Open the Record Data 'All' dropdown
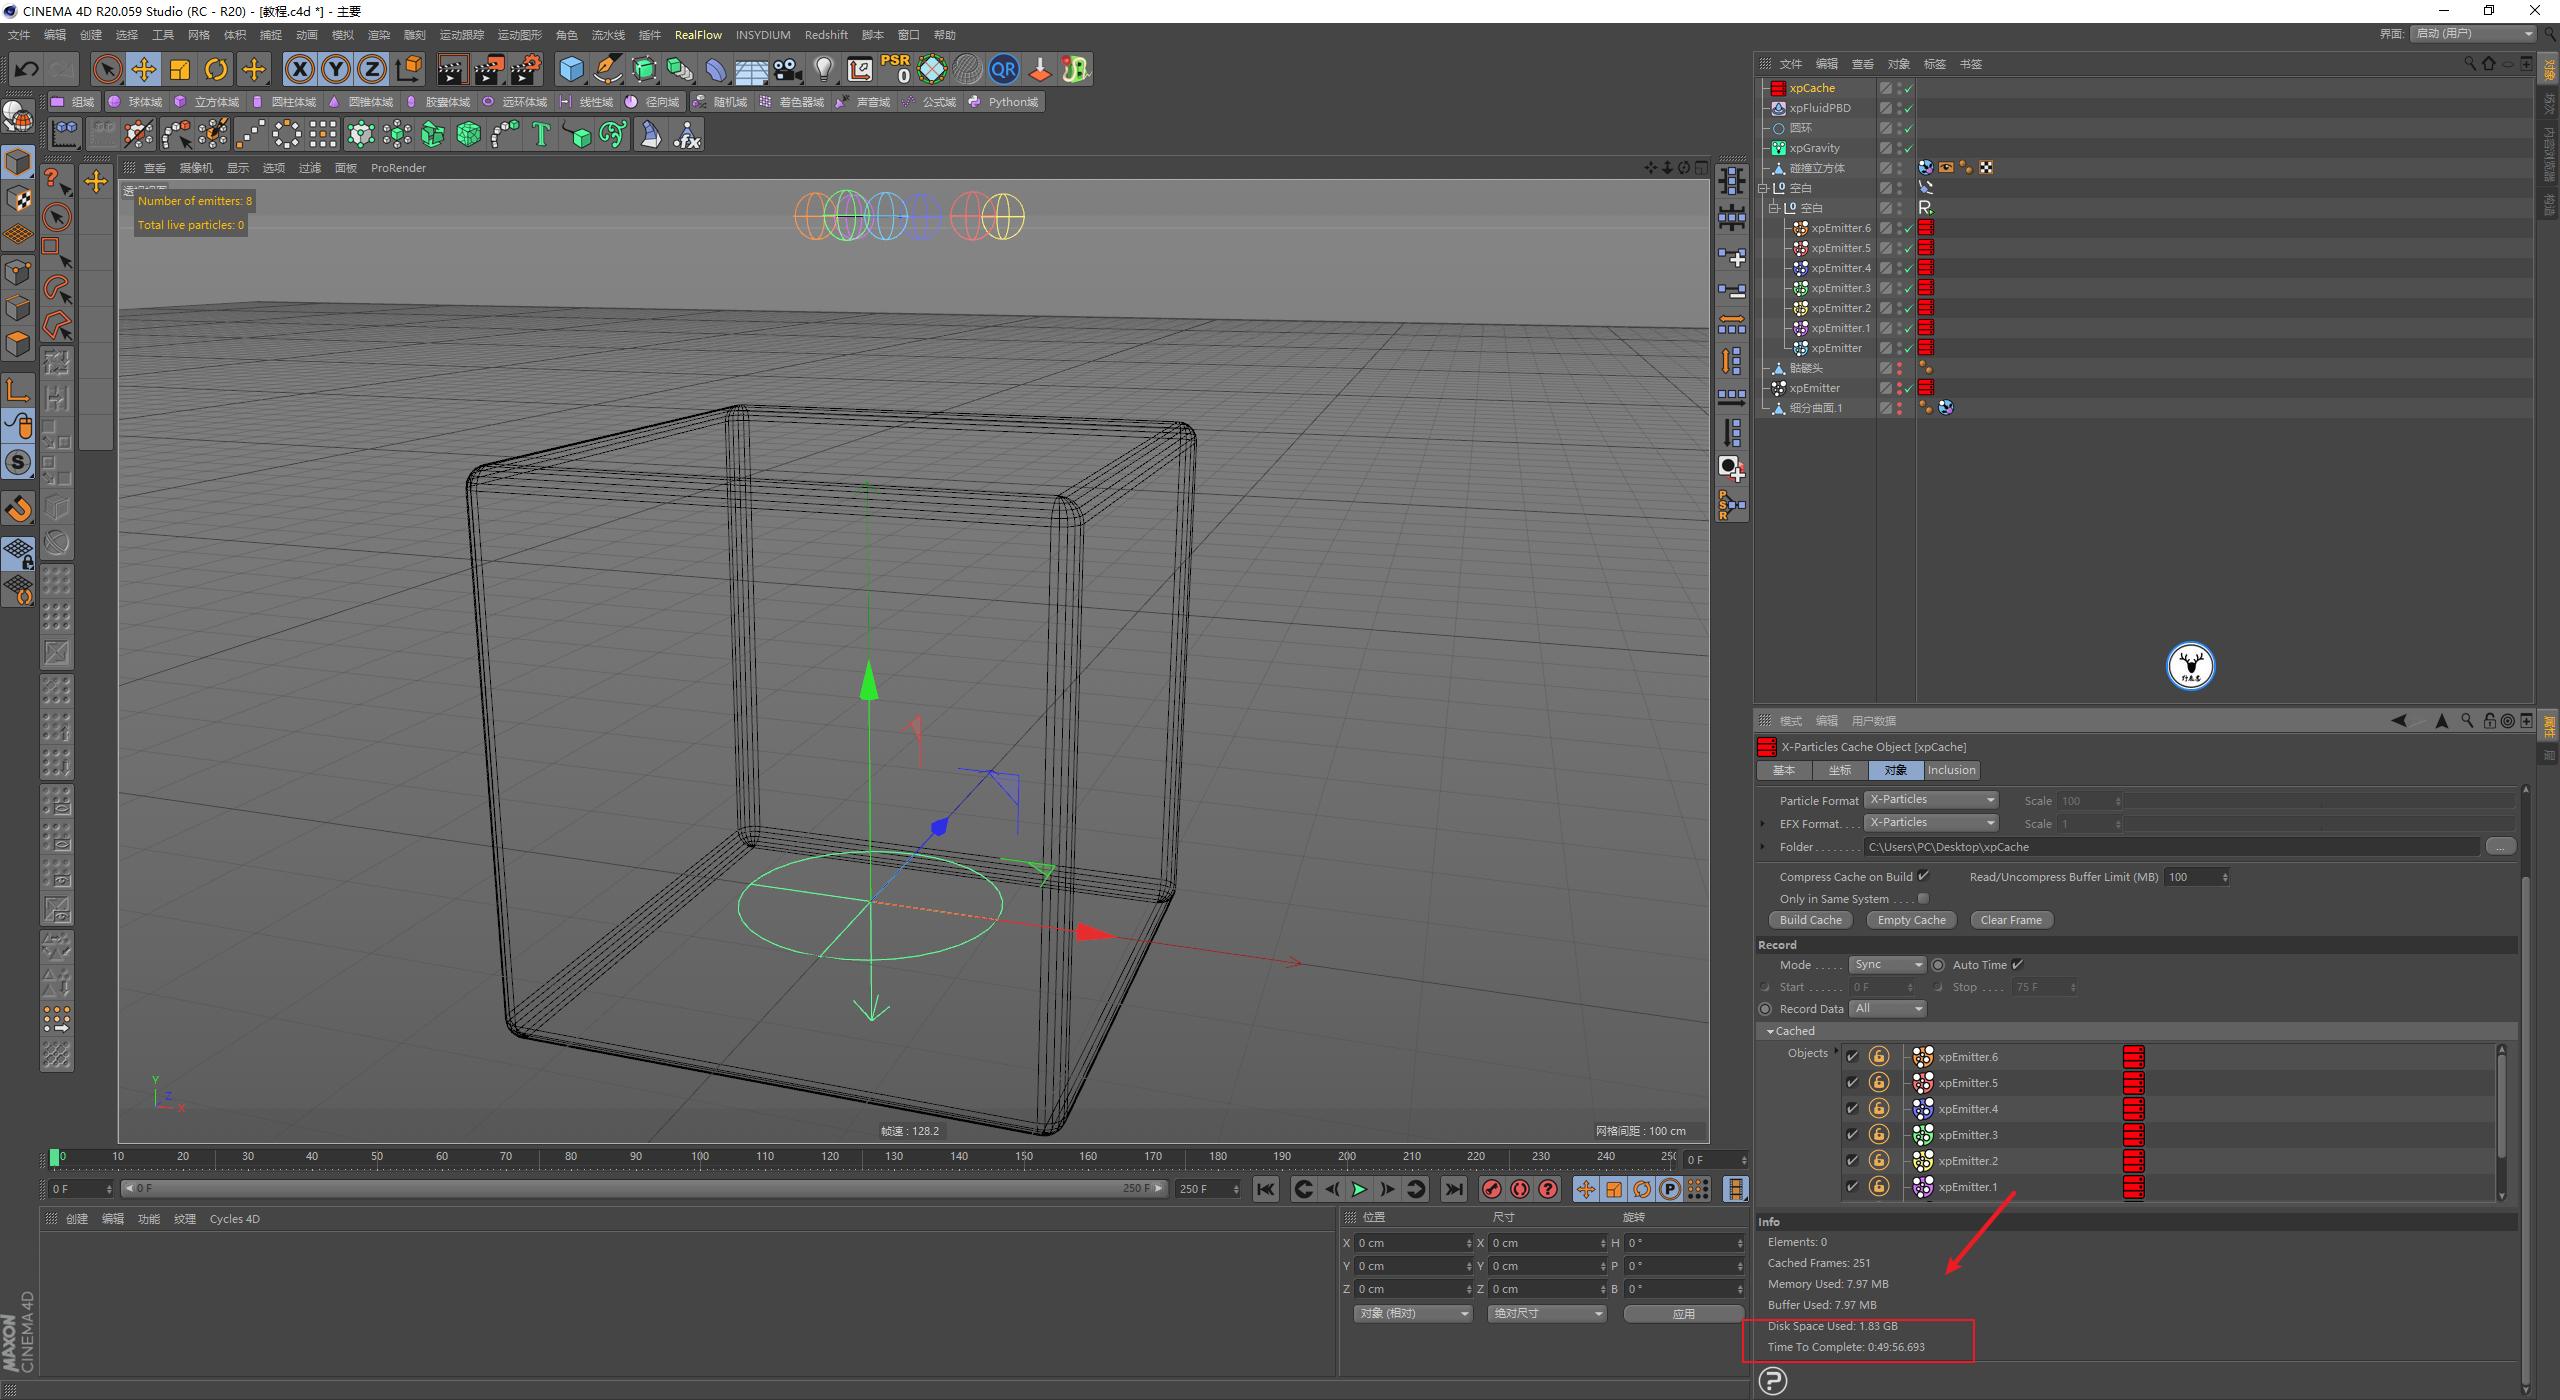The width and height of the screenshot is (2560, 1400). coord(1887,1008)
